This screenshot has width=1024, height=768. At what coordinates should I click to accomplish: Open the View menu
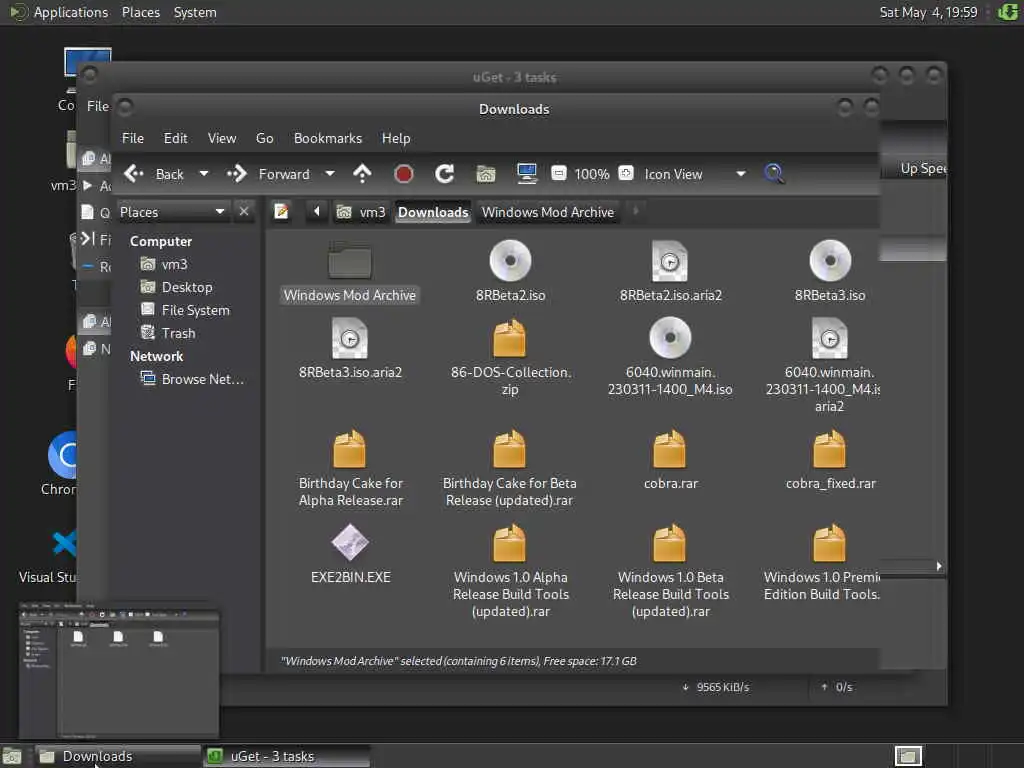[x=222, y=138]
